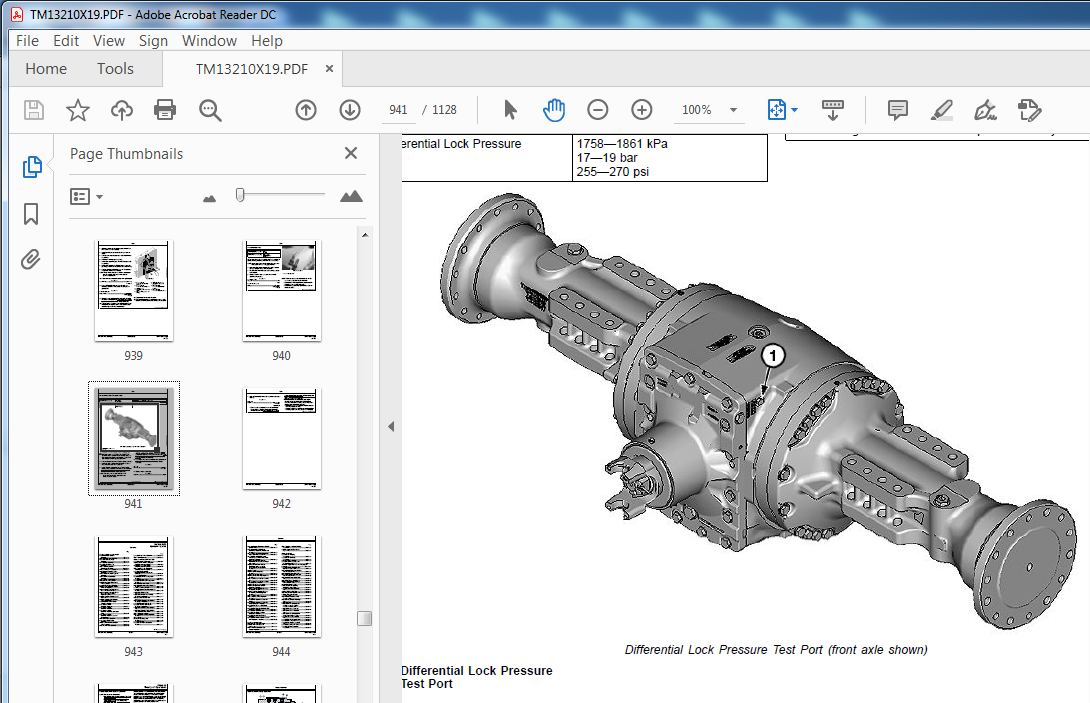Open the zoom level dropdown arrow
The image size is (1090, 703).
733,110
